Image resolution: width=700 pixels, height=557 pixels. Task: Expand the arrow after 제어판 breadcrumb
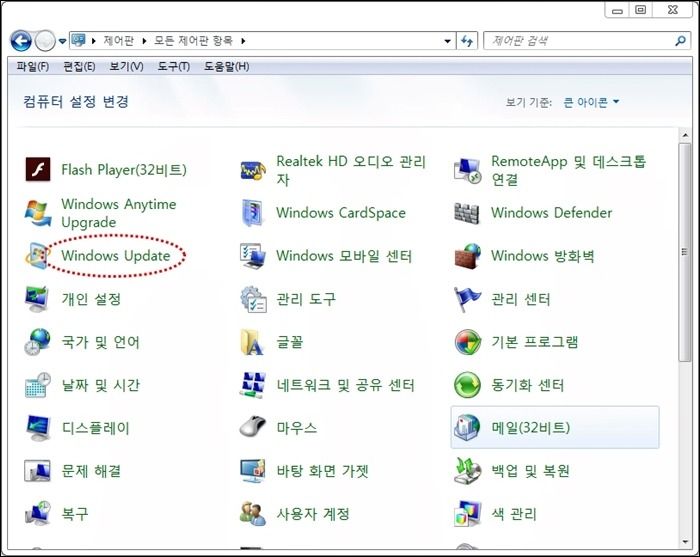click(x=144, y=41)
